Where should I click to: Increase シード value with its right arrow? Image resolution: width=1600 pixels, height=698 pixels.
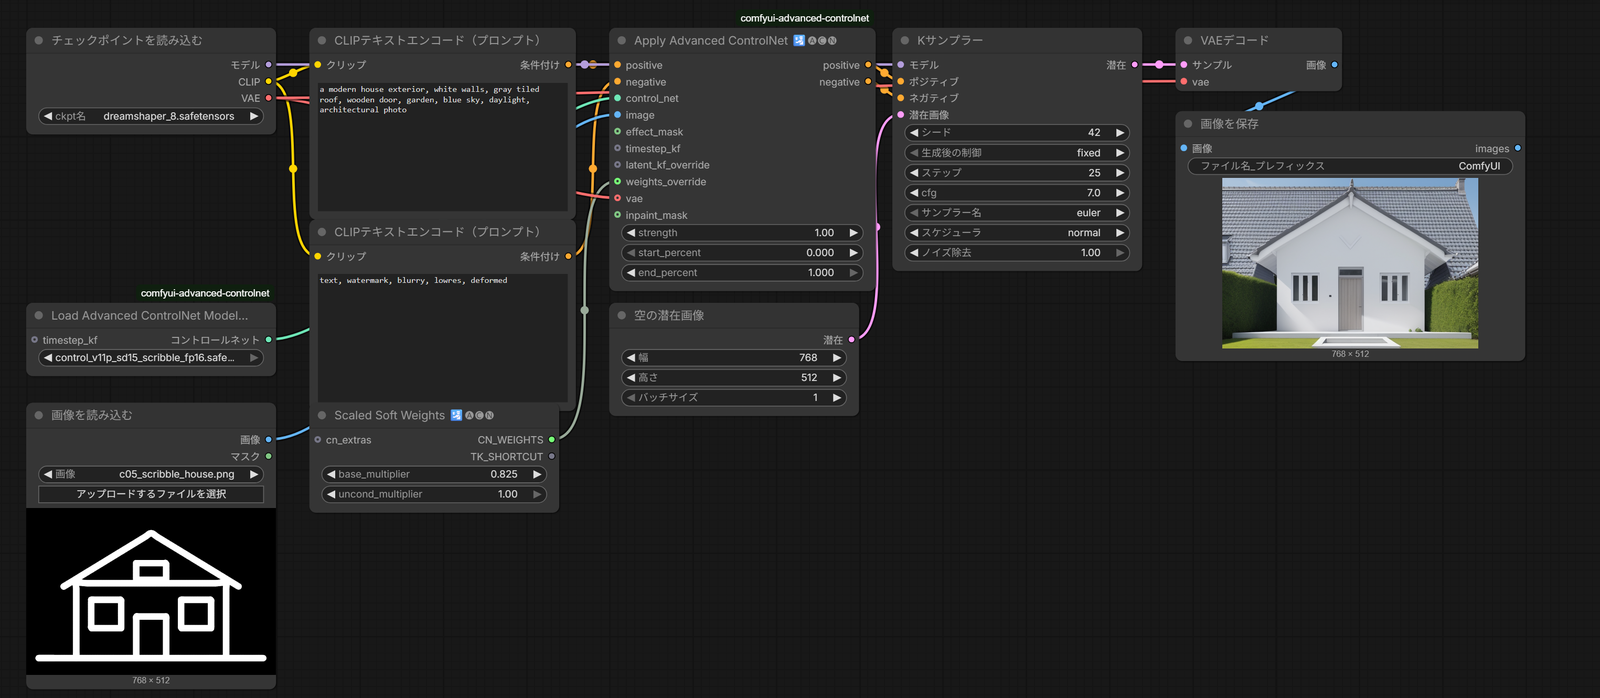coord(1120,133)
